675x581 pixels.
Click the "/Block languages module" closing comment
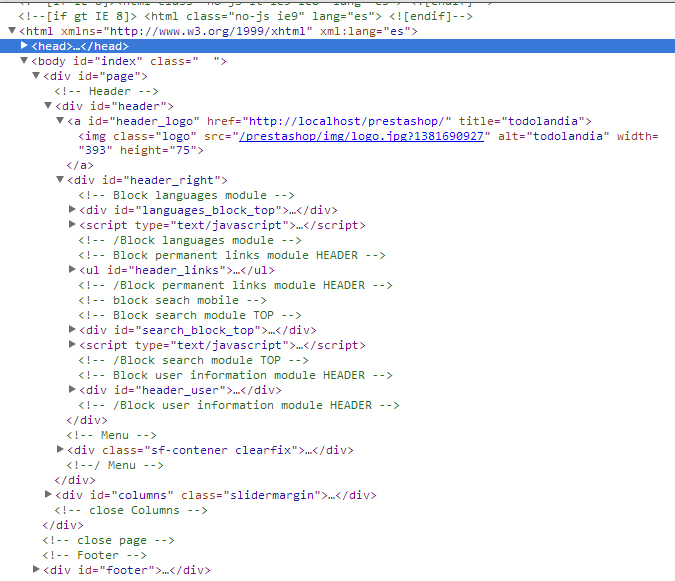(x=190, y=240)
